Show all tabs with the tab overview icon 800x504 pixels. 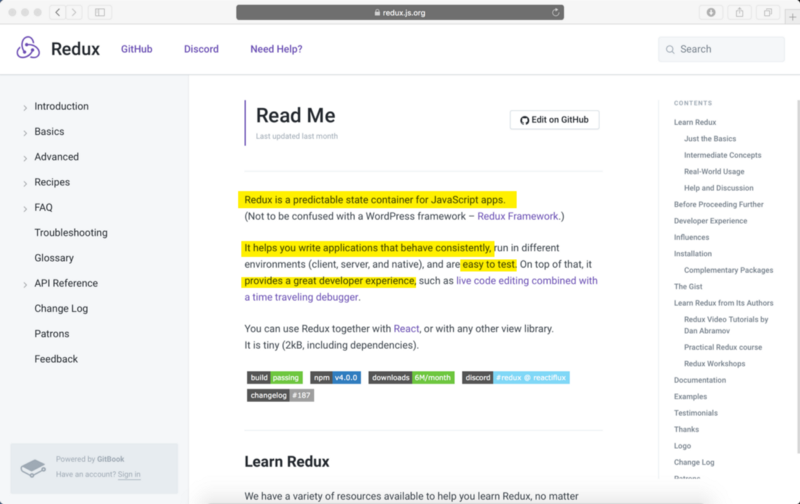point(767,12)
